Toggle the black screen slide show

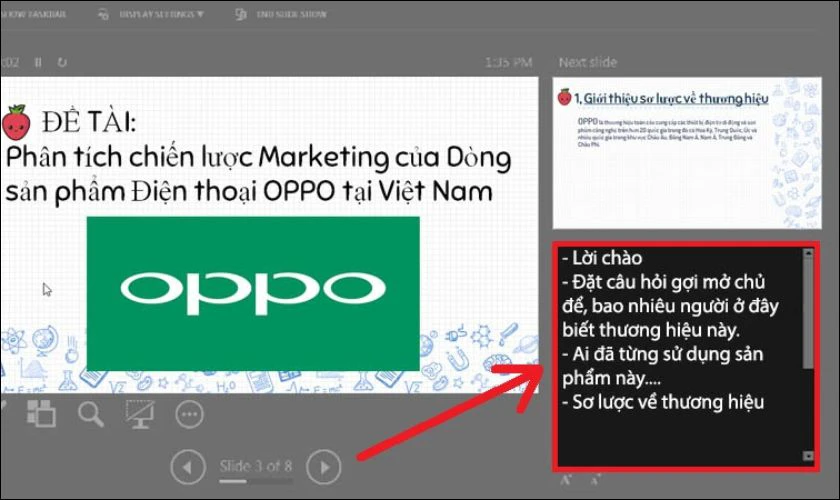click(x=140, y=414)
